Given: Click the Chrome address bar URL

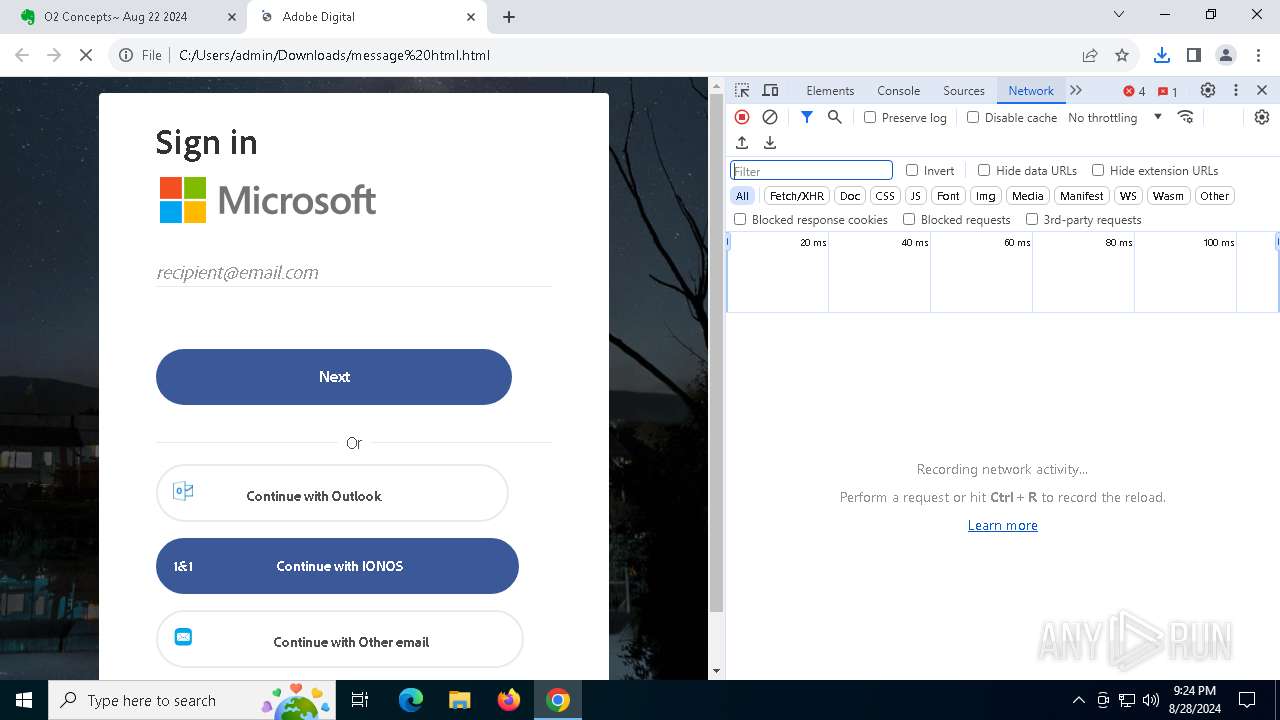Looking at the screenshot, I should (334, 55).
